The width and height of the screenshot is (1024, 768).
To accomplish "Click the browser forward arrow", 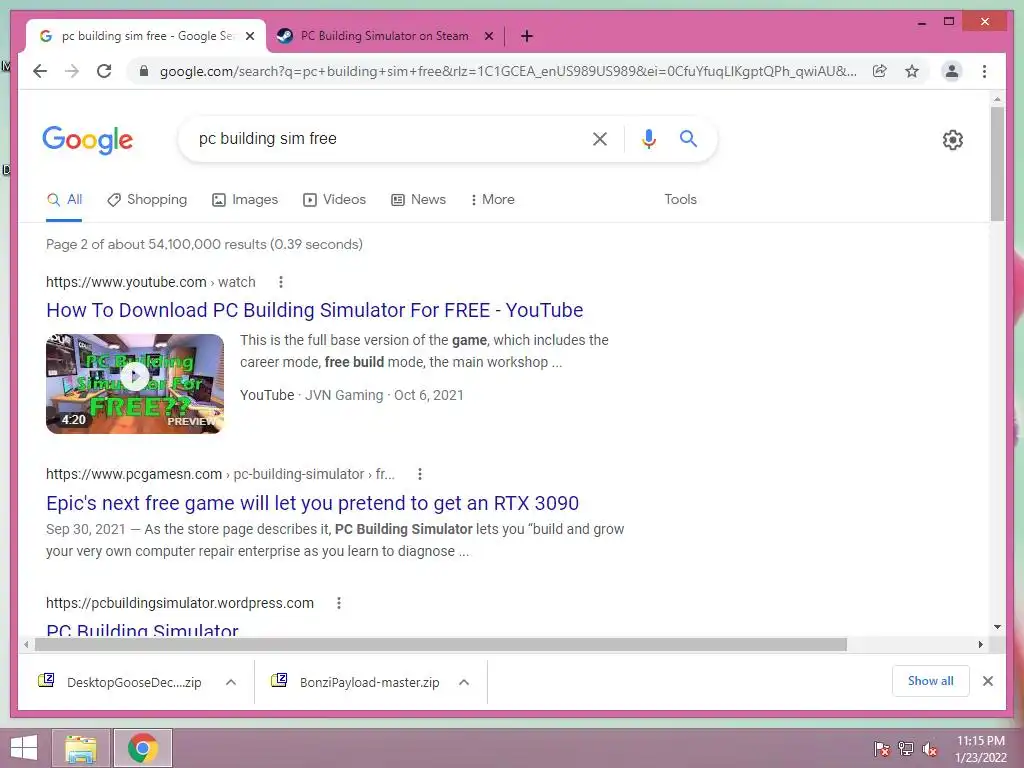I will coord(72,71).
